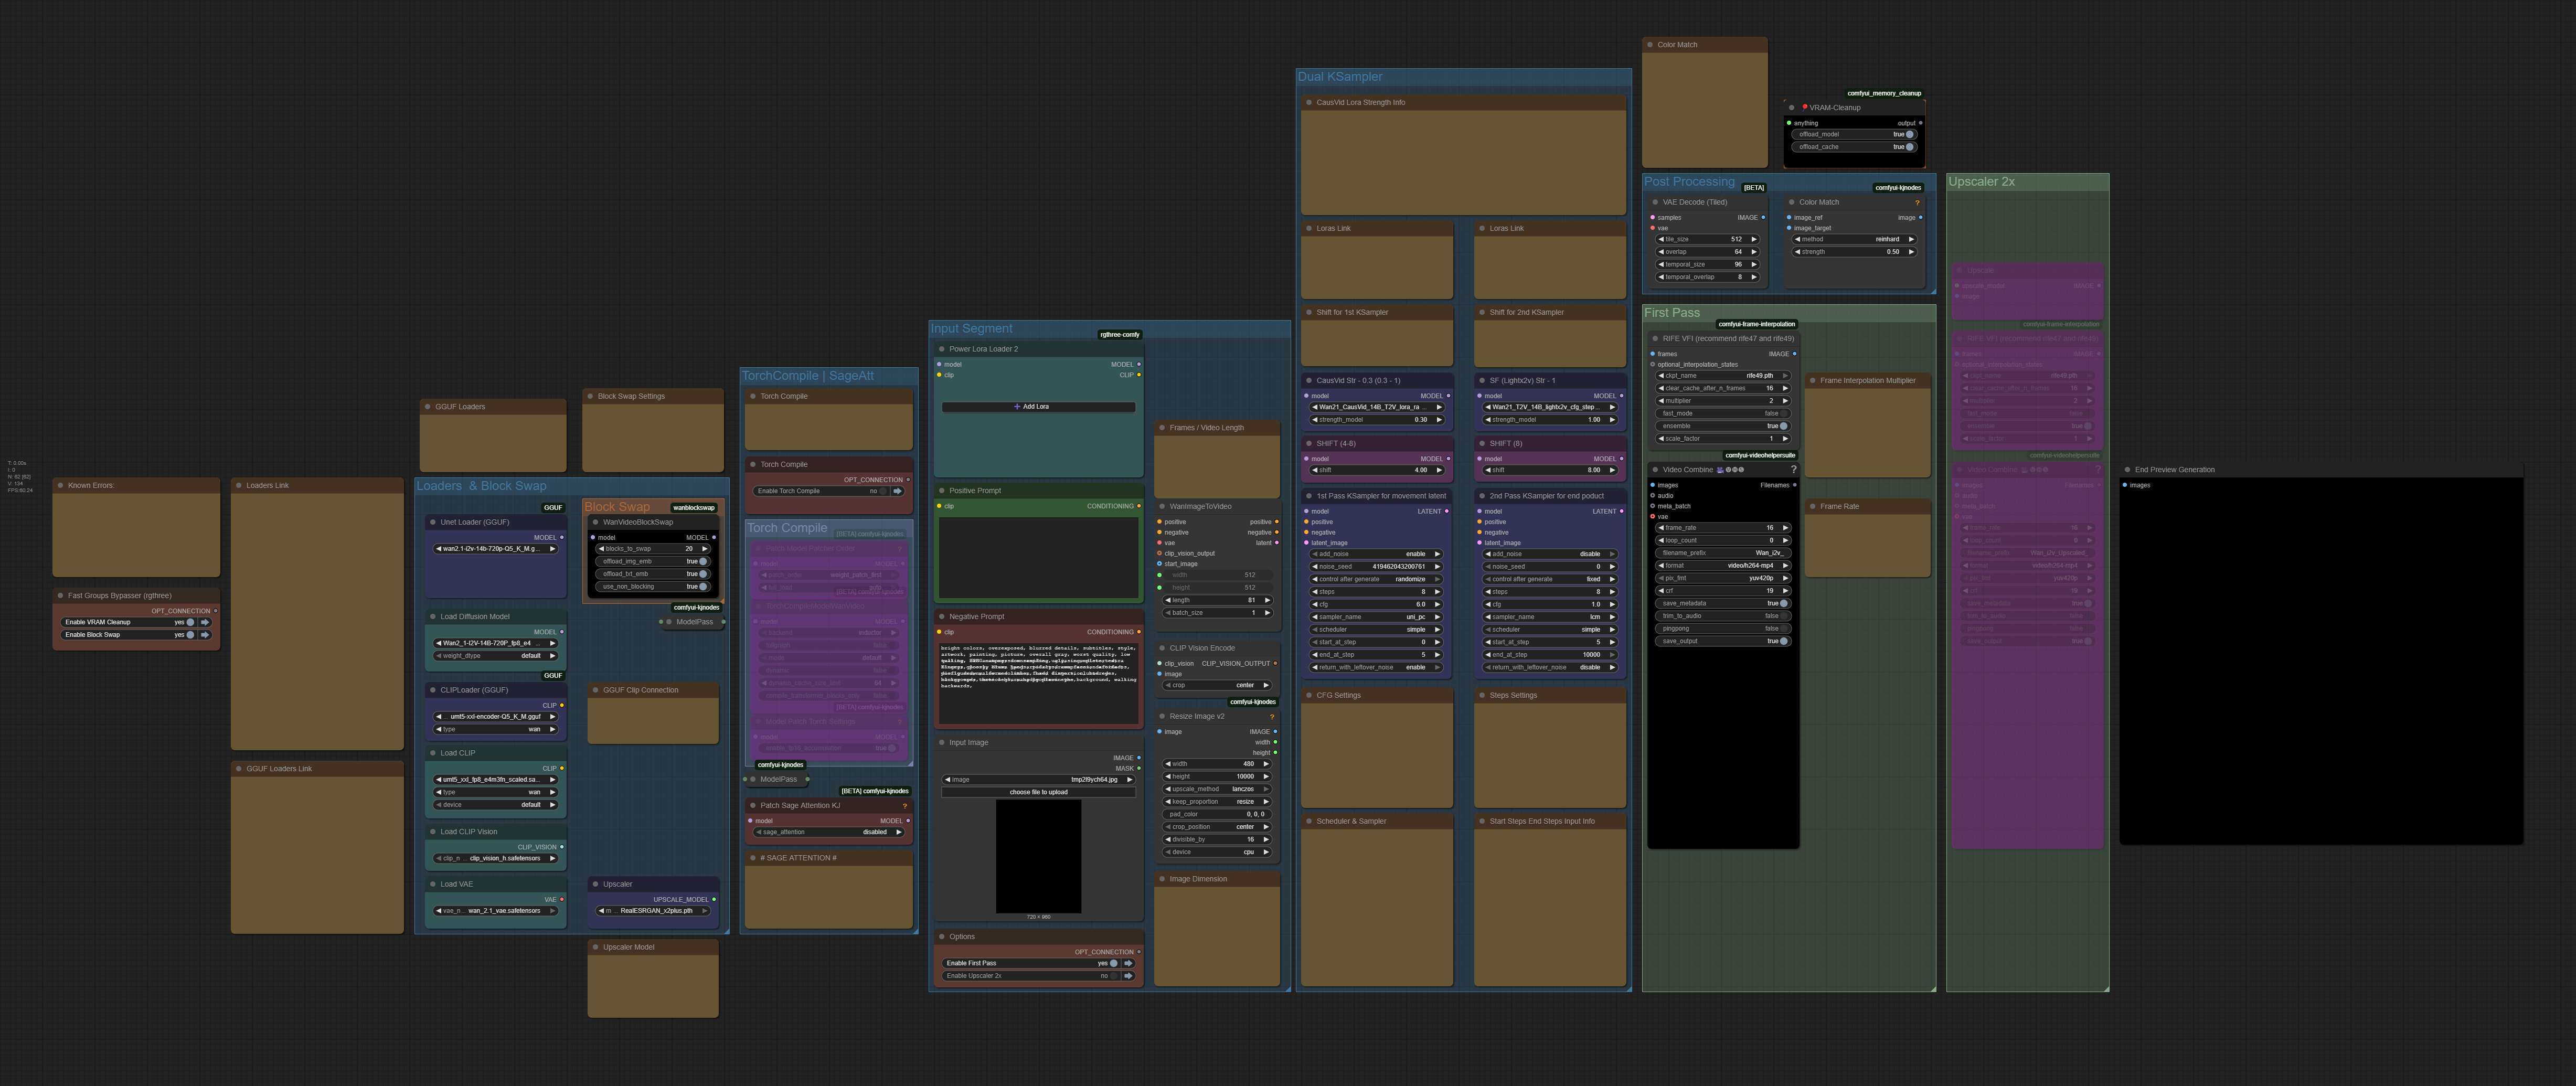This screenshot has height=1086, width=2576.
Task: Select the Input Segment group title
Action: 971,328
